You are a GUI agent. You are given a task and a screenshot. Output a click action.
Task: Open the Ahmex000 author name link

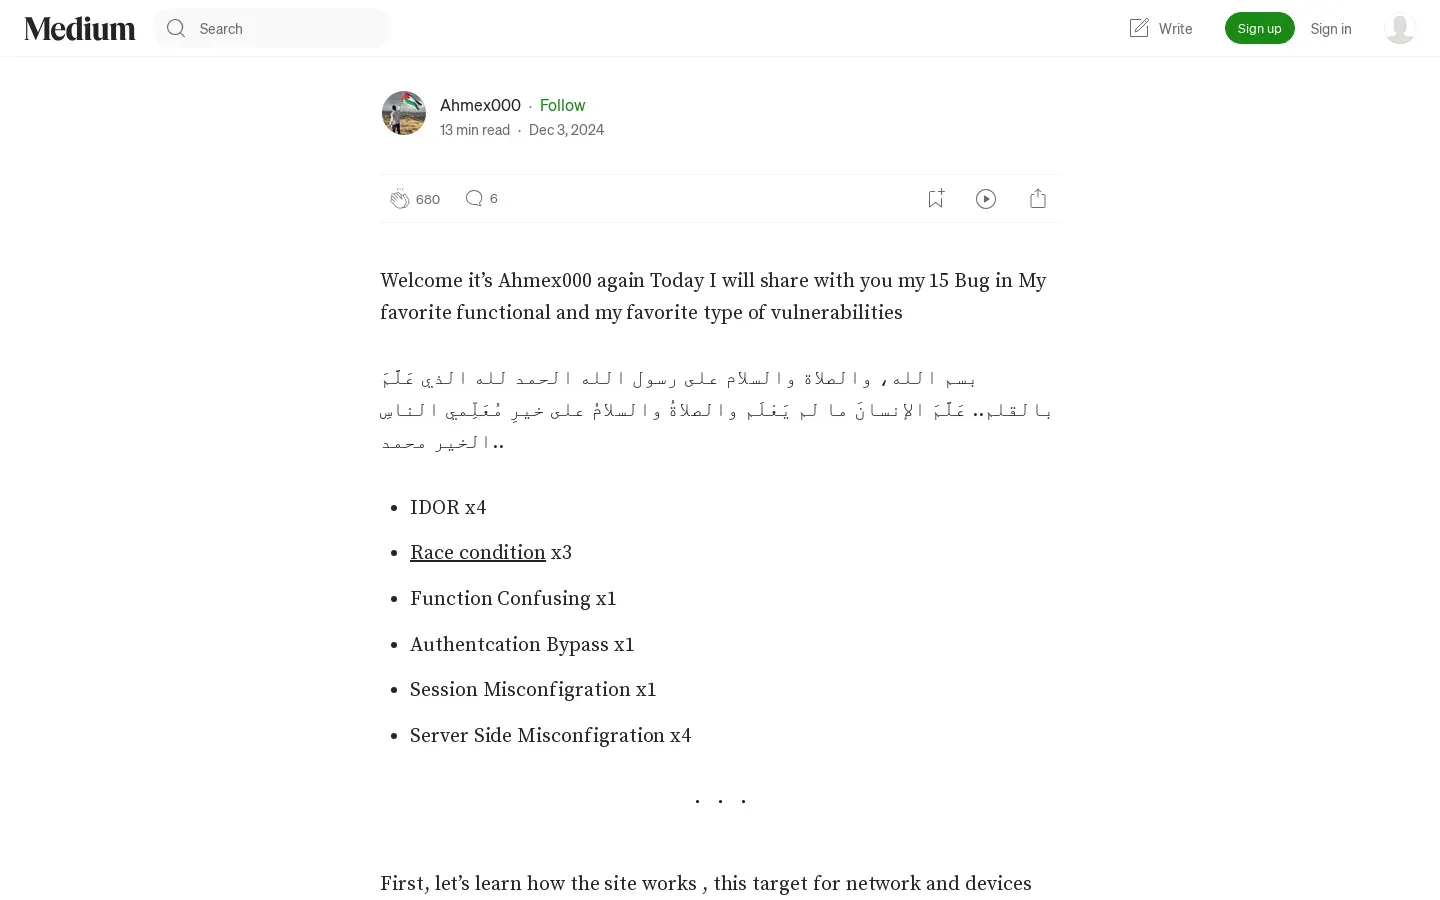tap(480, 105)
